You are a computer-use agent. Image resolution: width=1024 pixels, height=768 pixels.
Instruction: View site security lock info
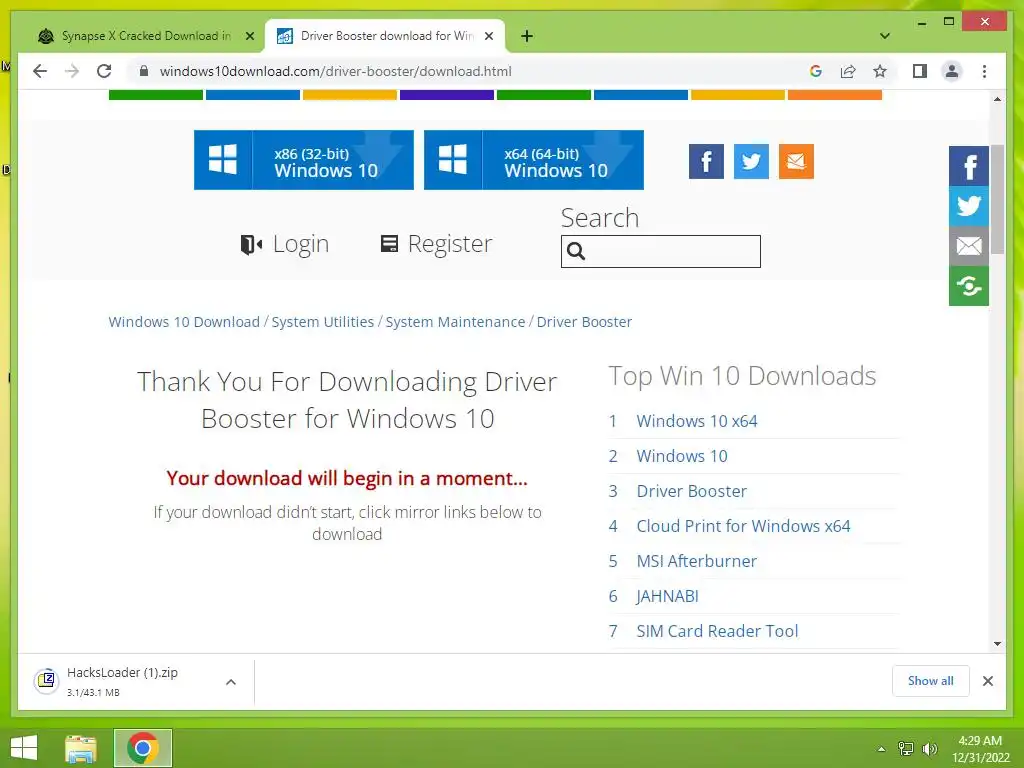(x=144, y=71)
